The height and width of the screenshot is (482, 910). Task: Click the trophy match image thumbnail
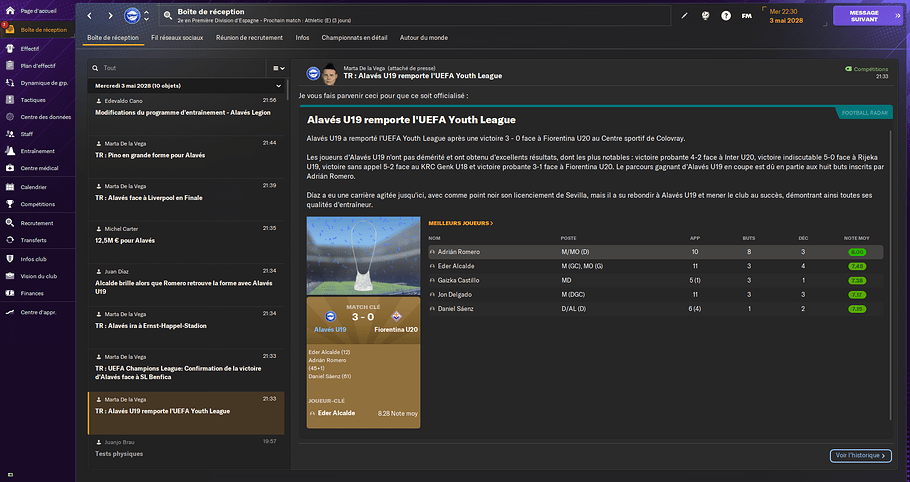pyautogui.click(x=363, y=256)
